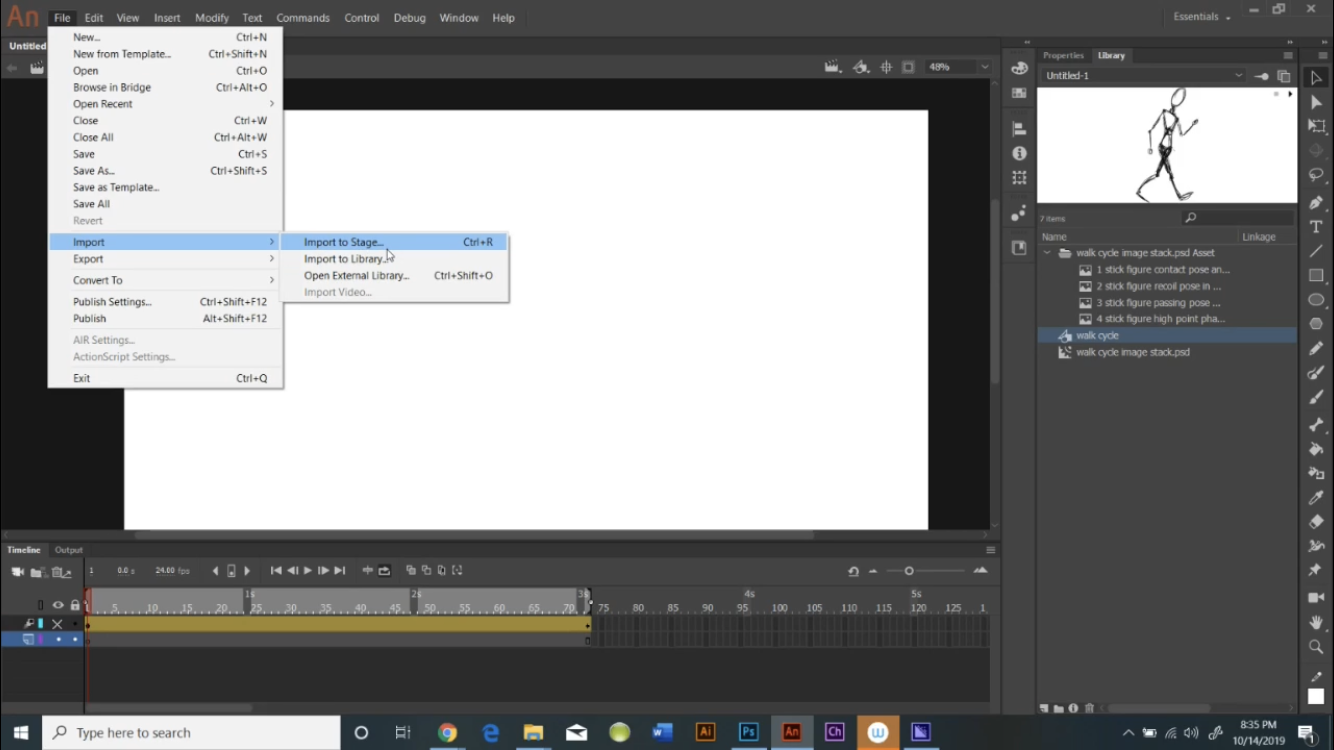Screen dimensions: 1334x750
Task: Select the Text tool
Action: coord(1316,225)
